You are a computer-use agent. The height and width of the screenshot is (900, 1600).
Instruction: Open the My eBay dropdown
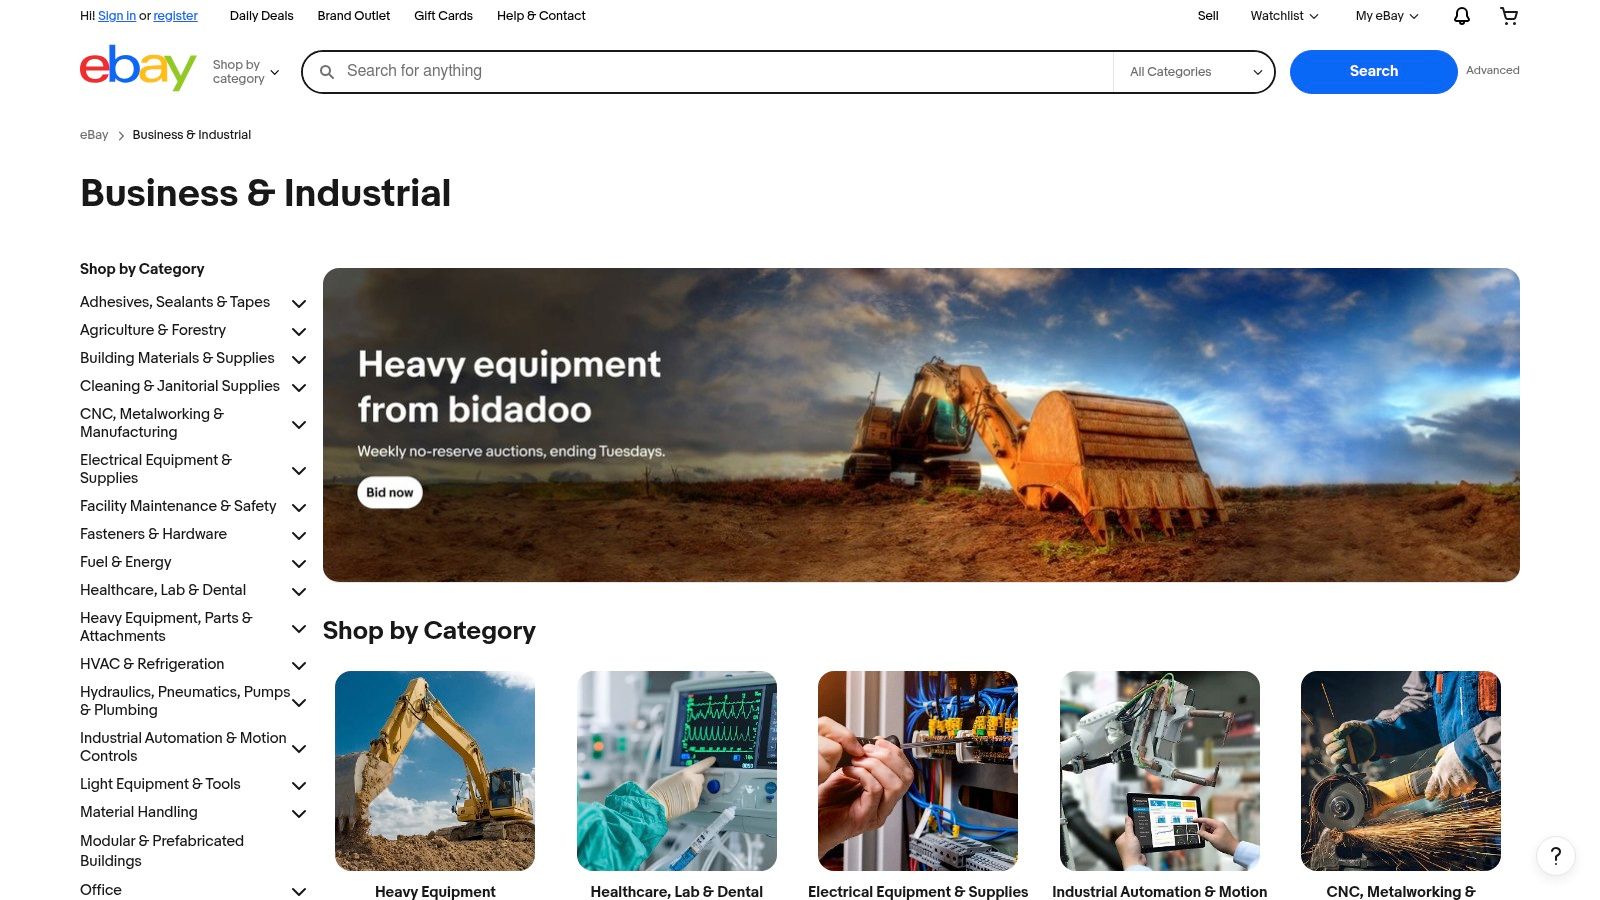point(1387,16)
